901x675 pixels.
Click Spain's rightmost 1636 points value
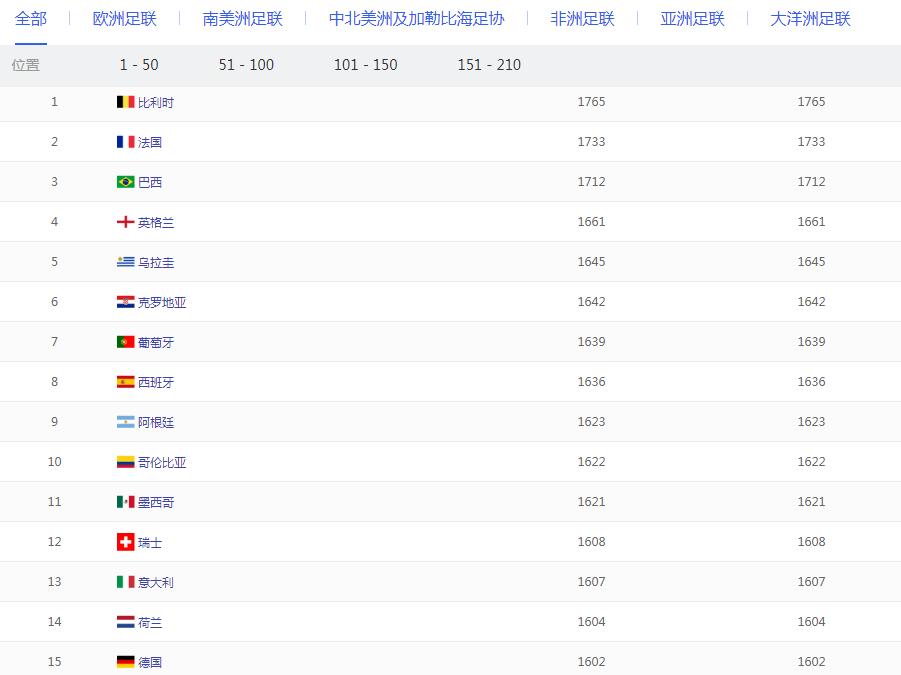click(811, 382)
